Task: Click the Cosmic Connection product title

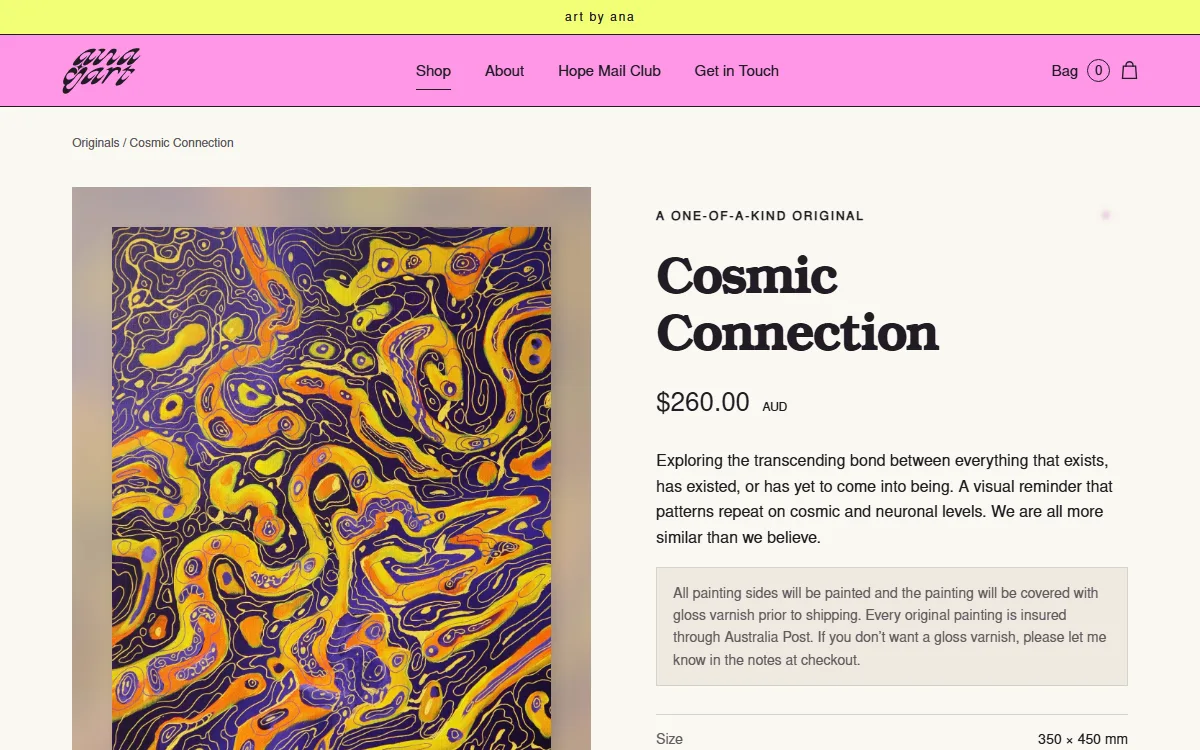Action: coord(797,304)
